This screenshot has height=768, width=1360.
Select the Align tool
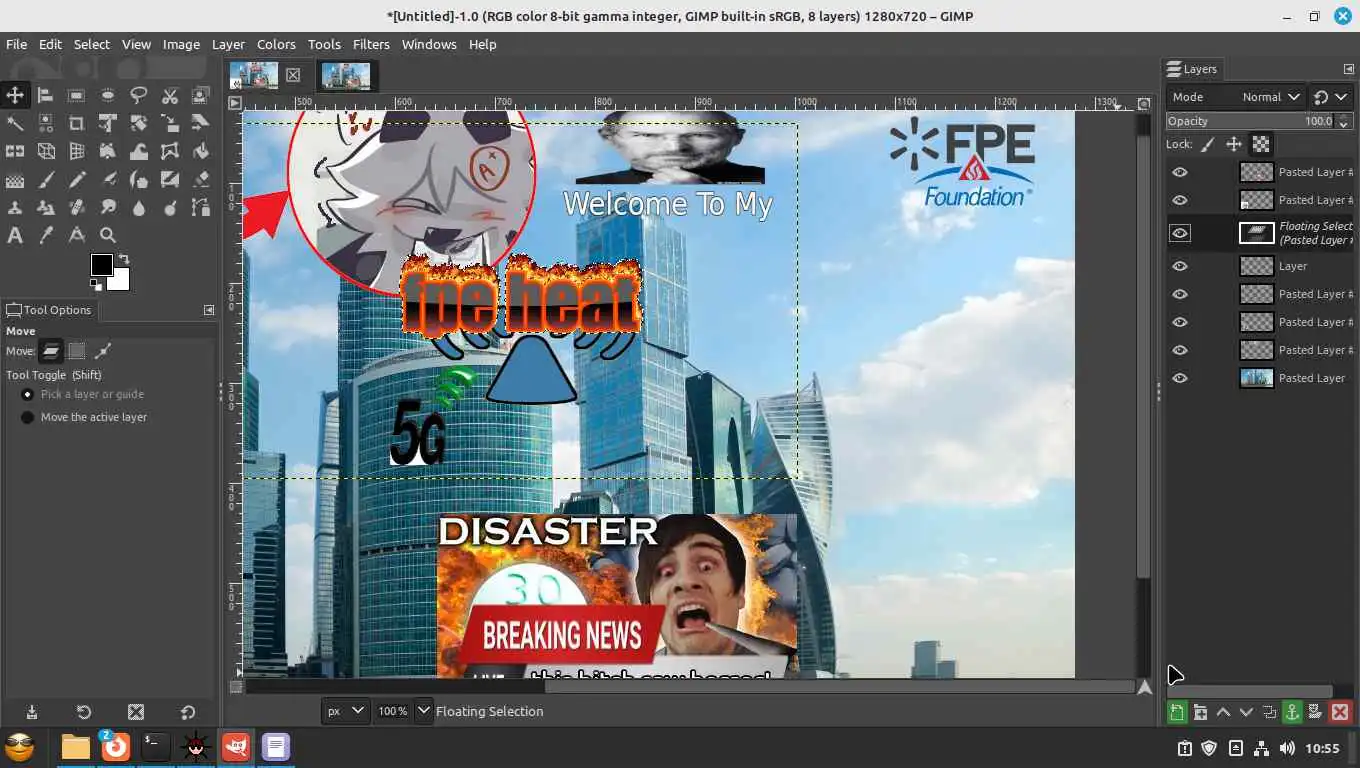click(45, 95)
